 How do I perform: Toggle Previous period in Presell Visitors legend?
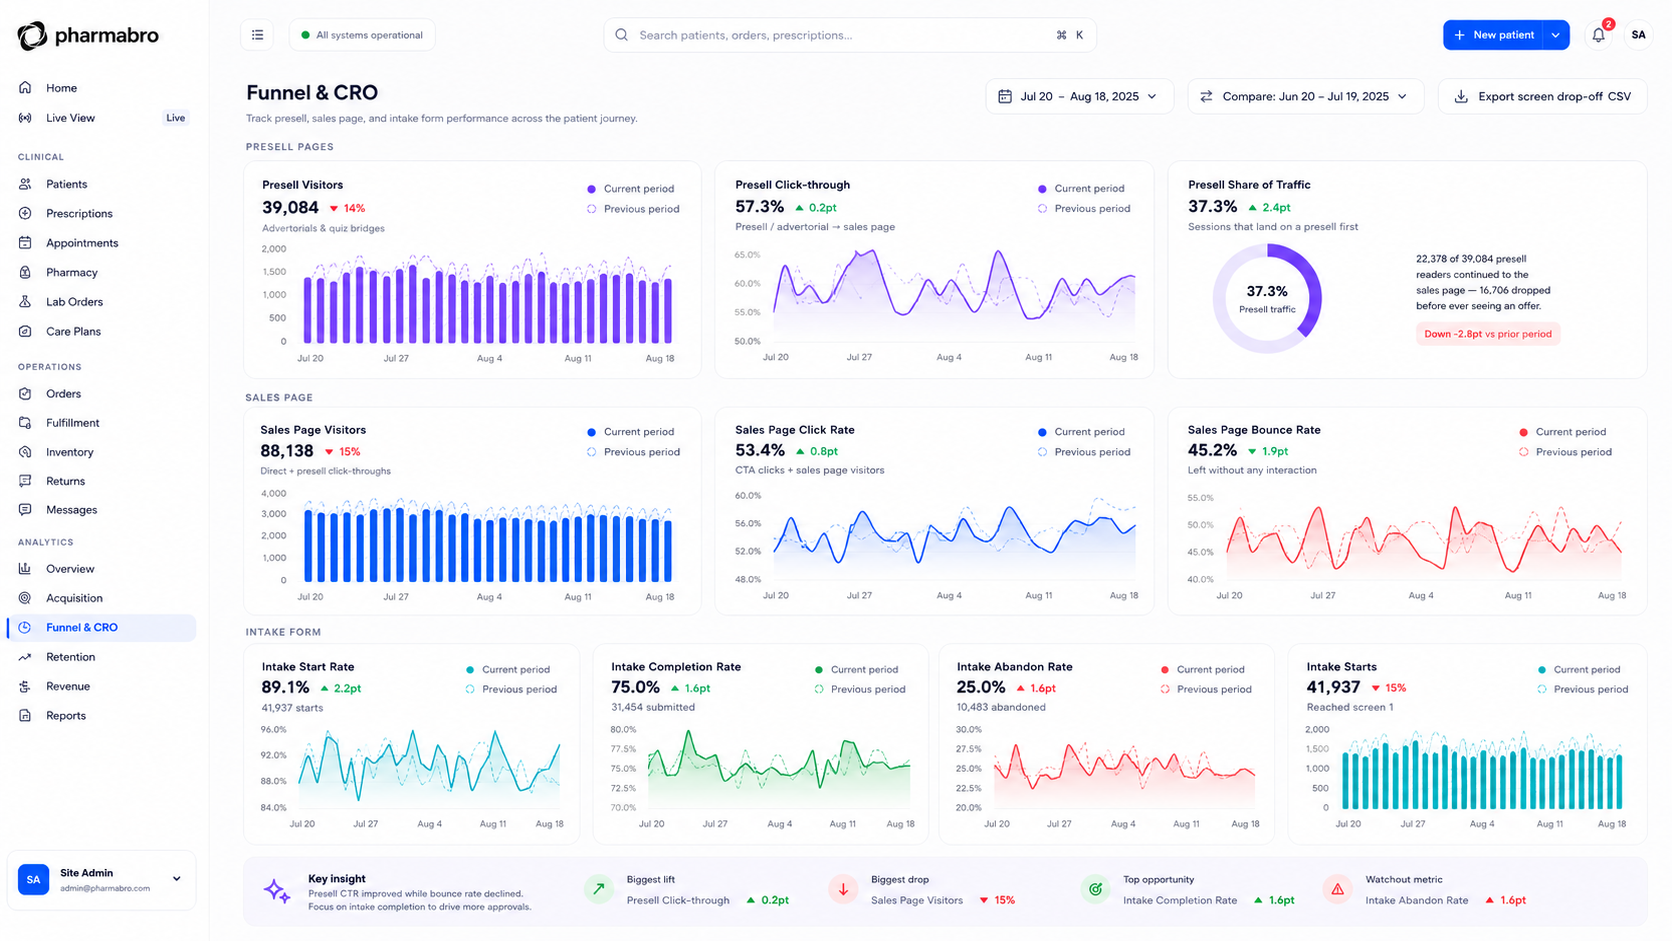pos(632,209)
